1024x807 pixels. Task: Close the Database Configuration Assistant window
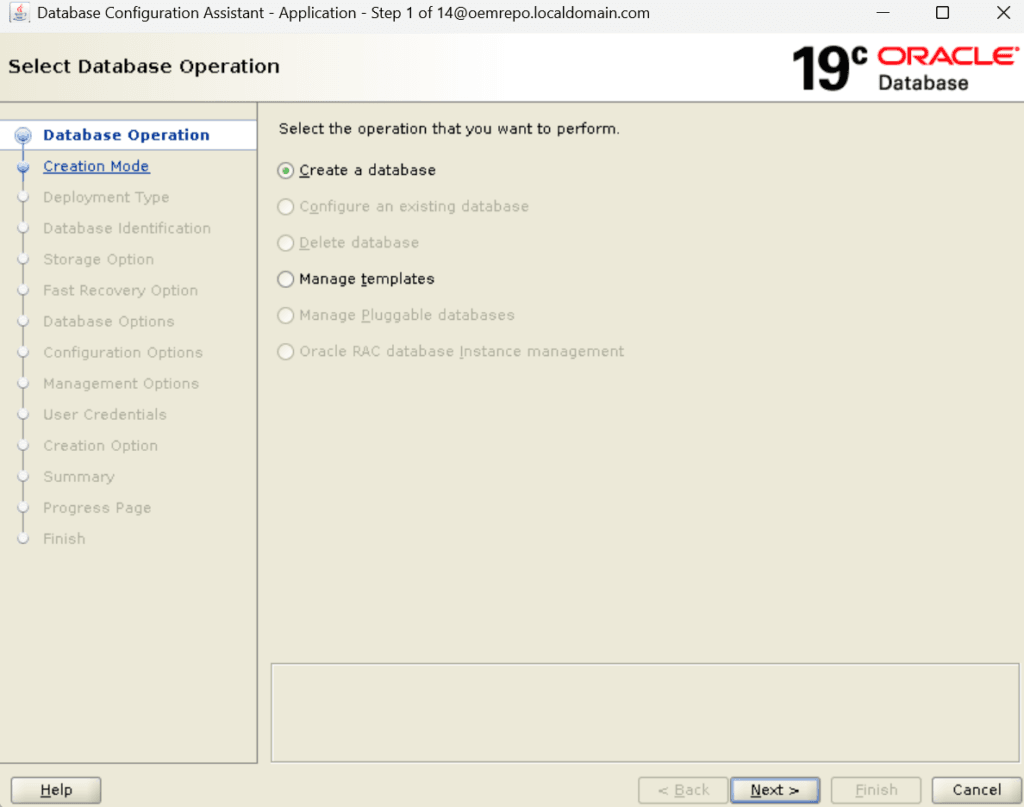point(1004,12)
